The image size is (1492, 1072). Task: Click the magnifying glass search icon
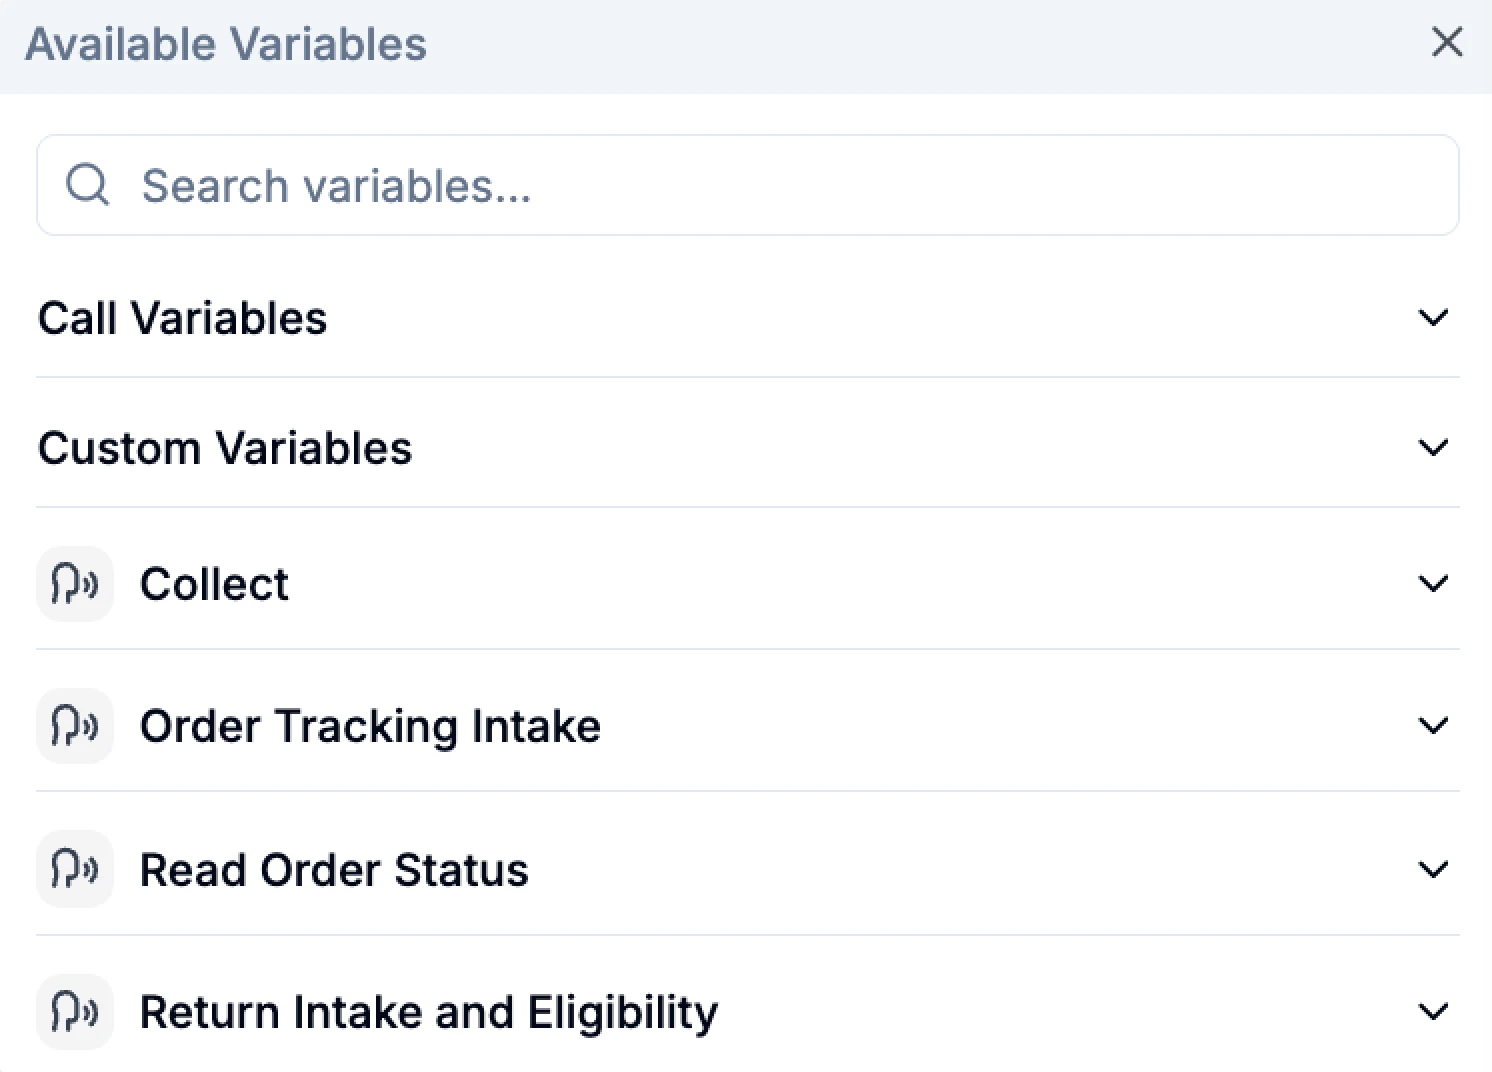click(88, 185)
